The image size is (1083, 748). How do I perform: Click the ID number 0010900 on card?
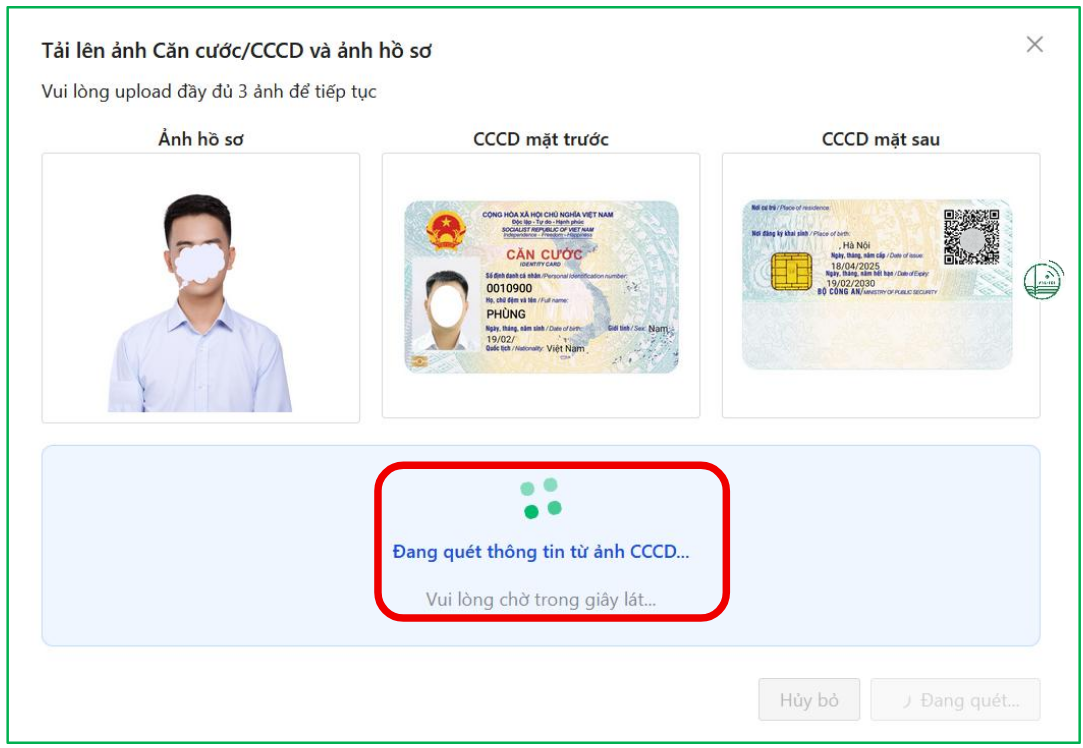pos(509,288)
